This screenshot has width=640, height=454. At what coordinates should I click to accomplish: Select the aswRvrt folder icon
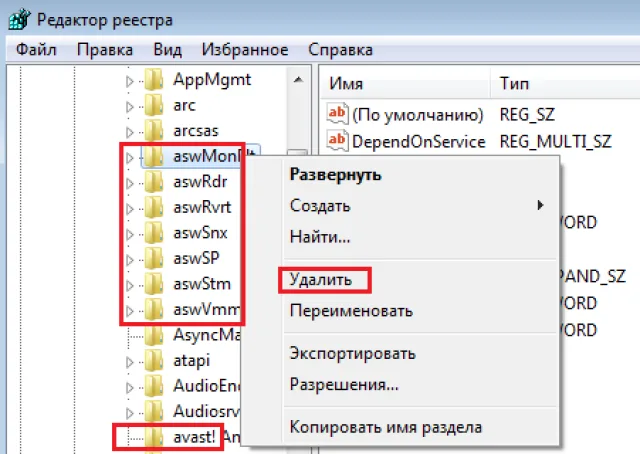[x=154, y=207]
